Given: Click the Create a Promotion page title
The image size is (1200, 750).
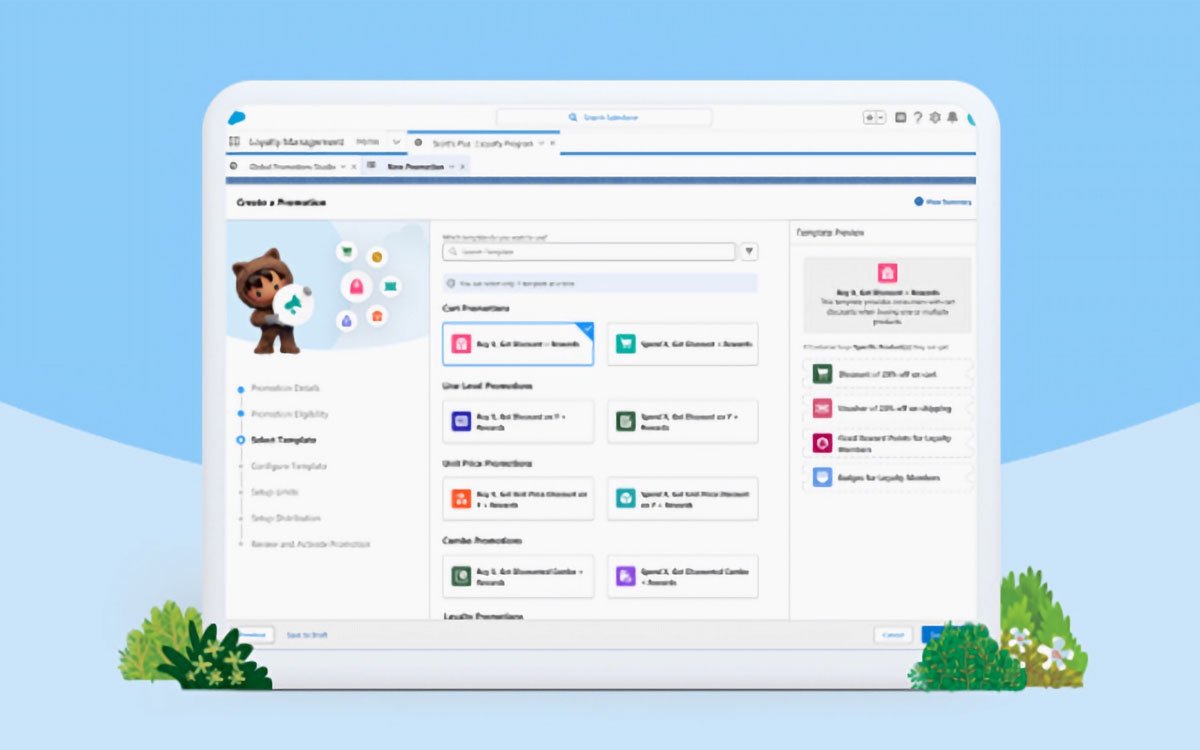Looking at the screenshot, I should [x=281, y=202].
